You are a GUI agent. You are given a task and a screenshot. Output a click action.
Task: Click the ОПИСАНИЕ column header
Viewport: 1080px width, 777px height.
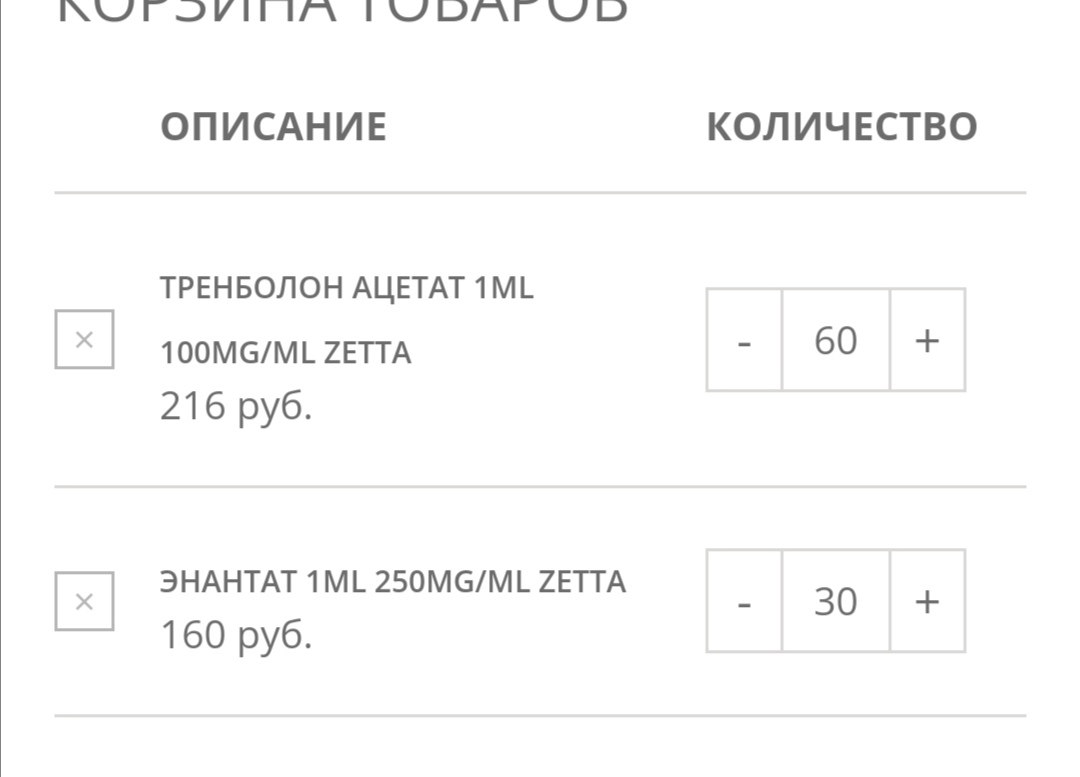click(x=273, y=126)
